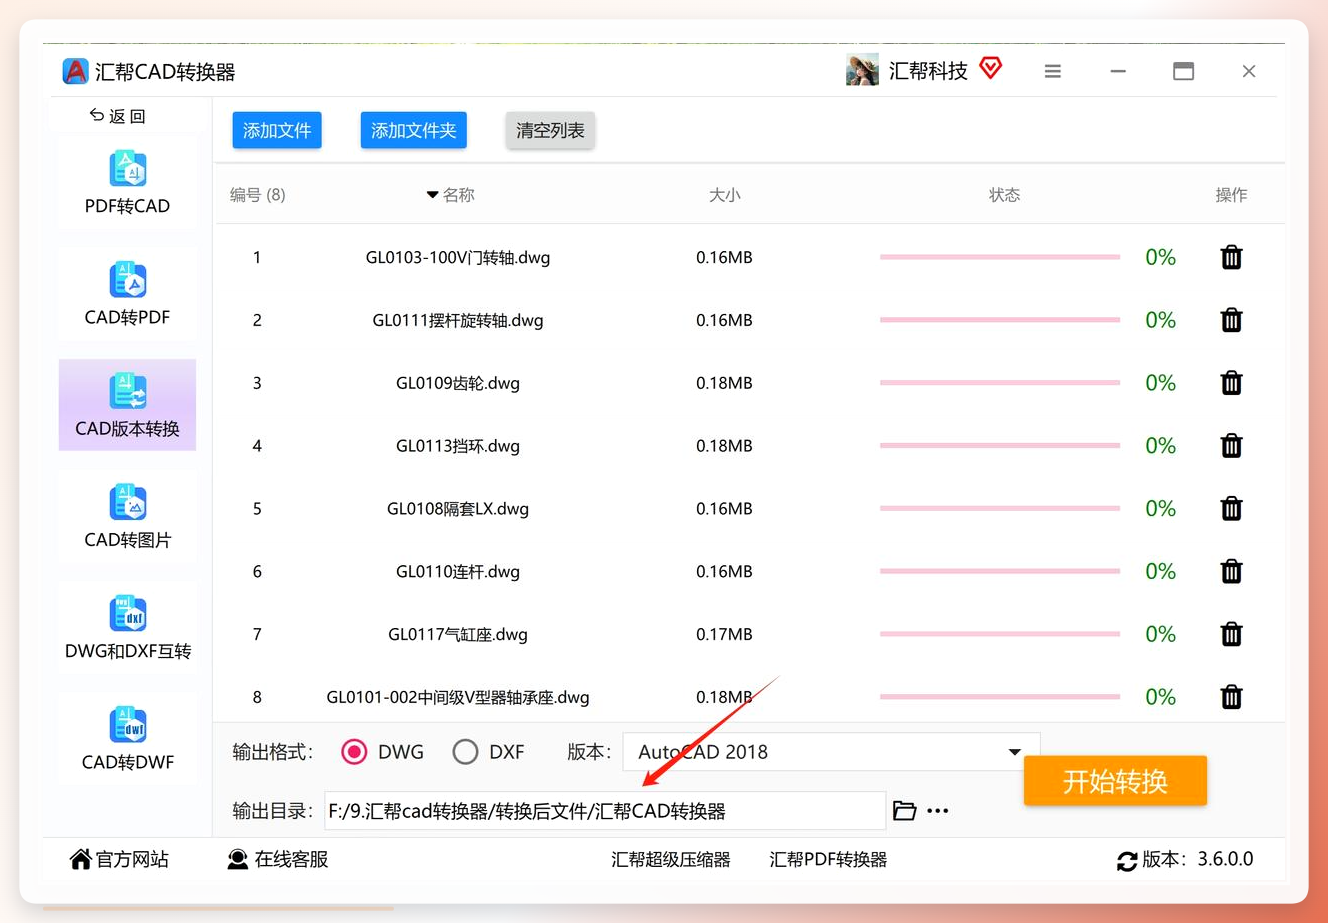Click the 0% status of GL0111摆杆旋转轴.dwg
Screen dimensions: 1328x923
coord(1160,320)
